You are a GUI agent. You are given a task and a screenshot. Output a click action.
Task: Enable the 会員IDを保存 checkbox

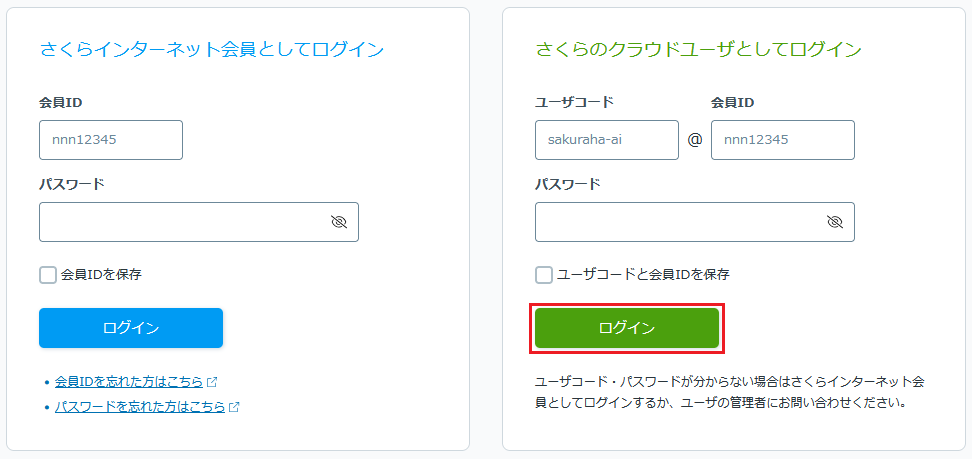point(48,275)
